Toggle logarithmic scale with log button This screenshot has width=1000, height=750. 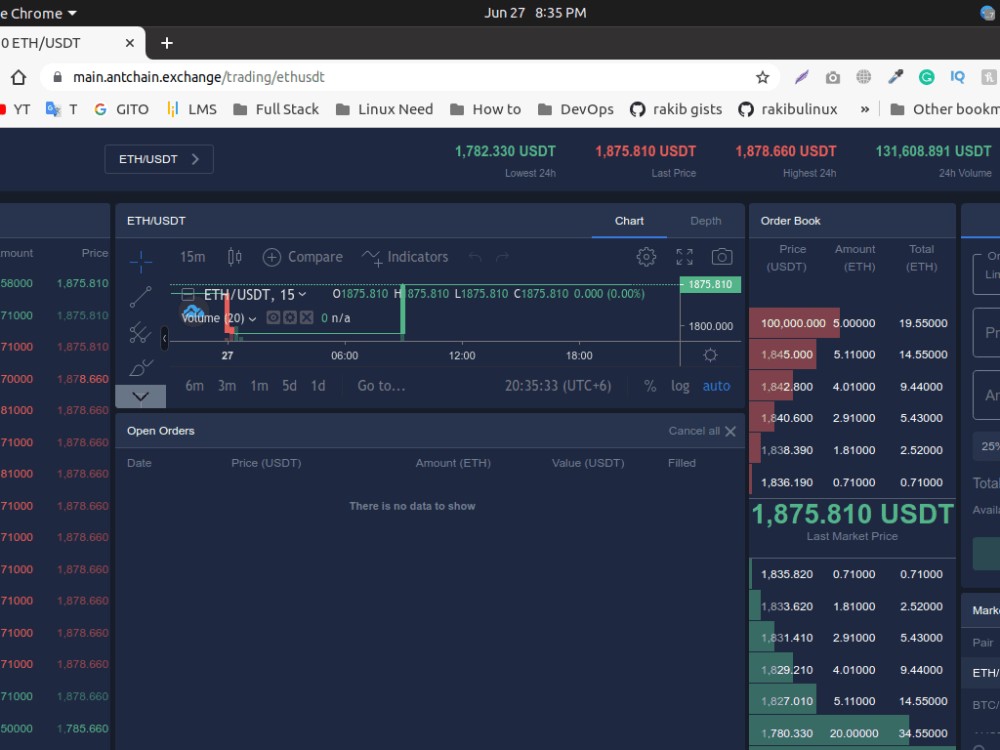click(681, 386)
